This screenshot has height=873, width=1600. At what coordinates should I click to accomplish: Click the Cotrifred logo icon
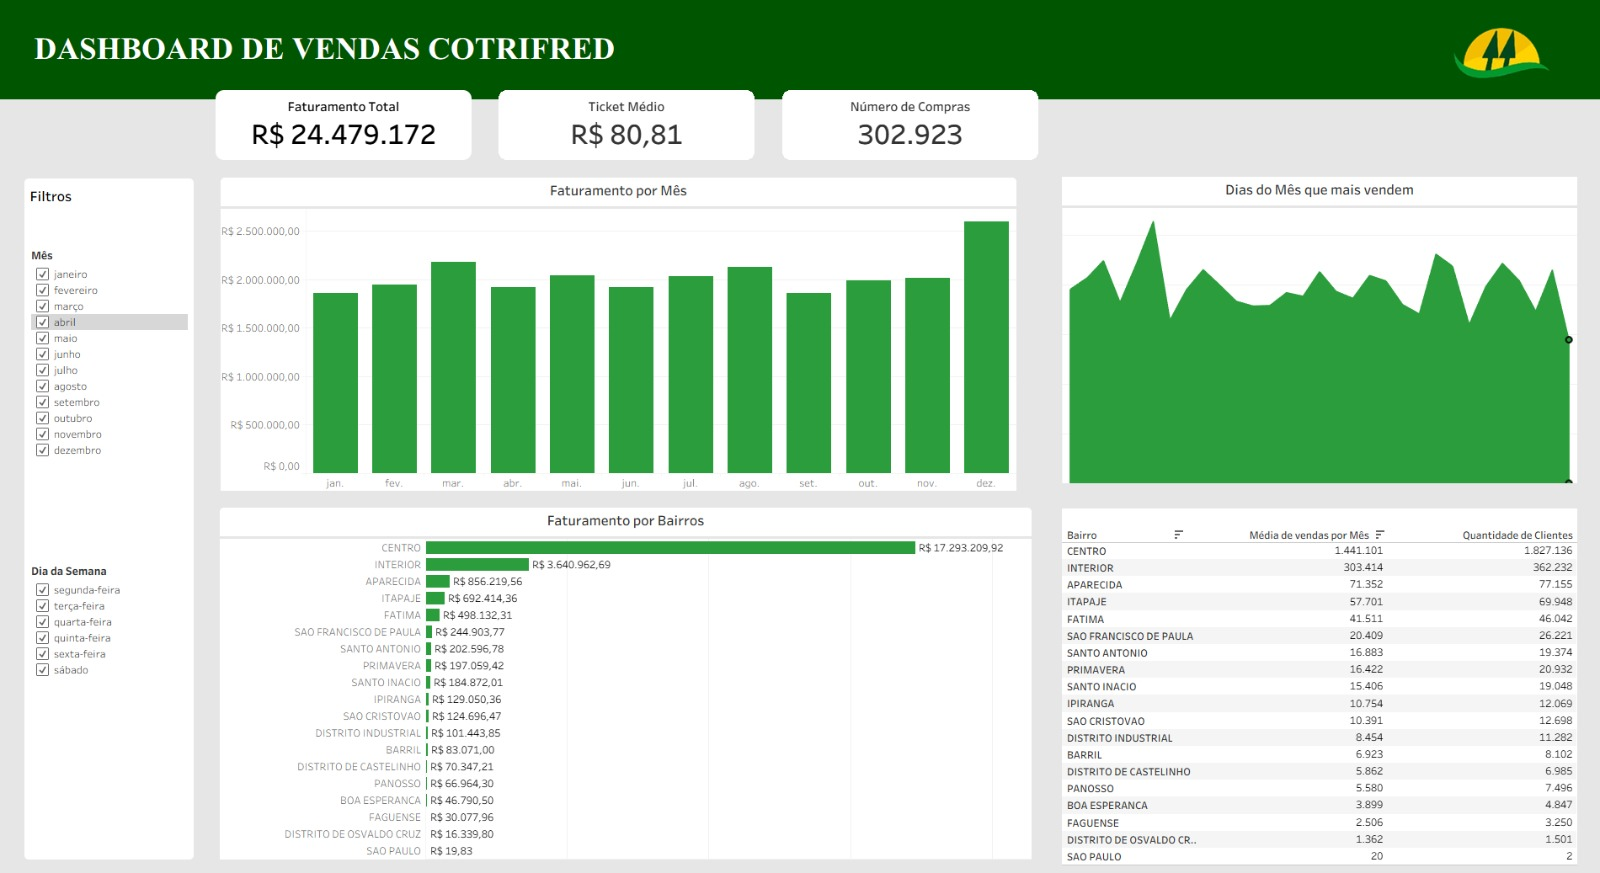point(1500,53)
